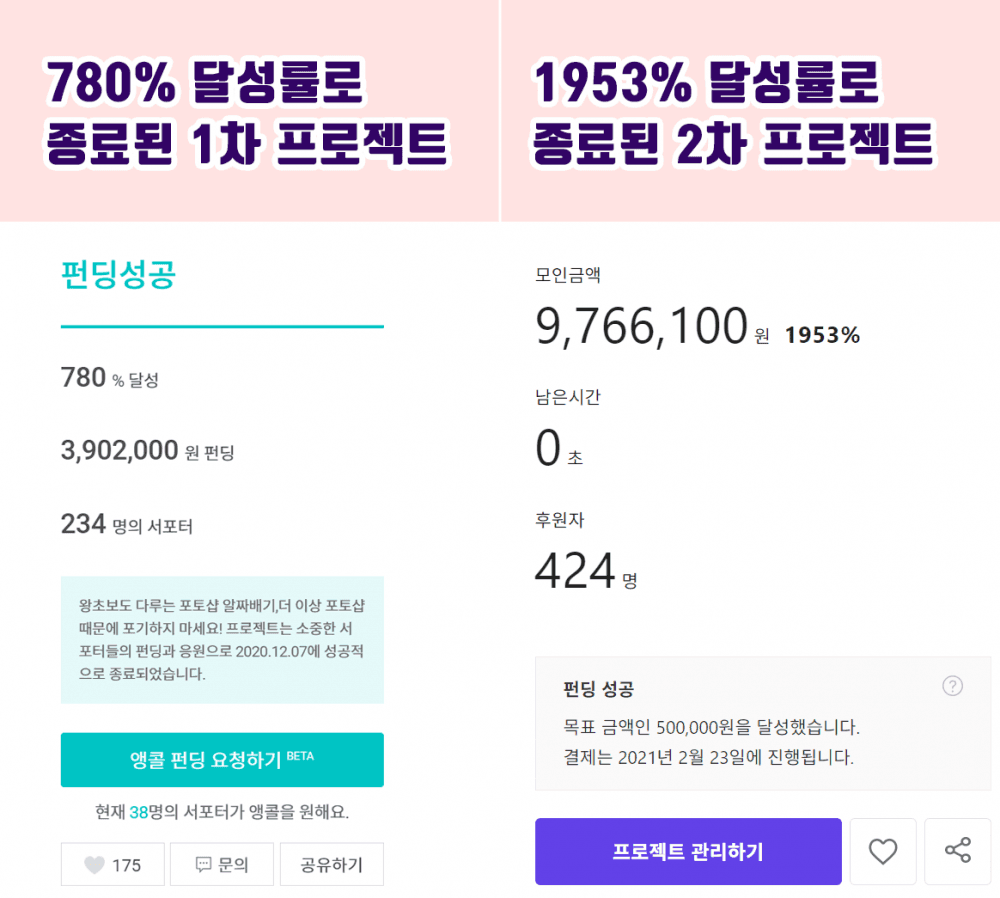Image resolution: width=1000 pixels, height=898 pixels.
Task: Click the heart outline icon beside the manage button
Action: 883,851
